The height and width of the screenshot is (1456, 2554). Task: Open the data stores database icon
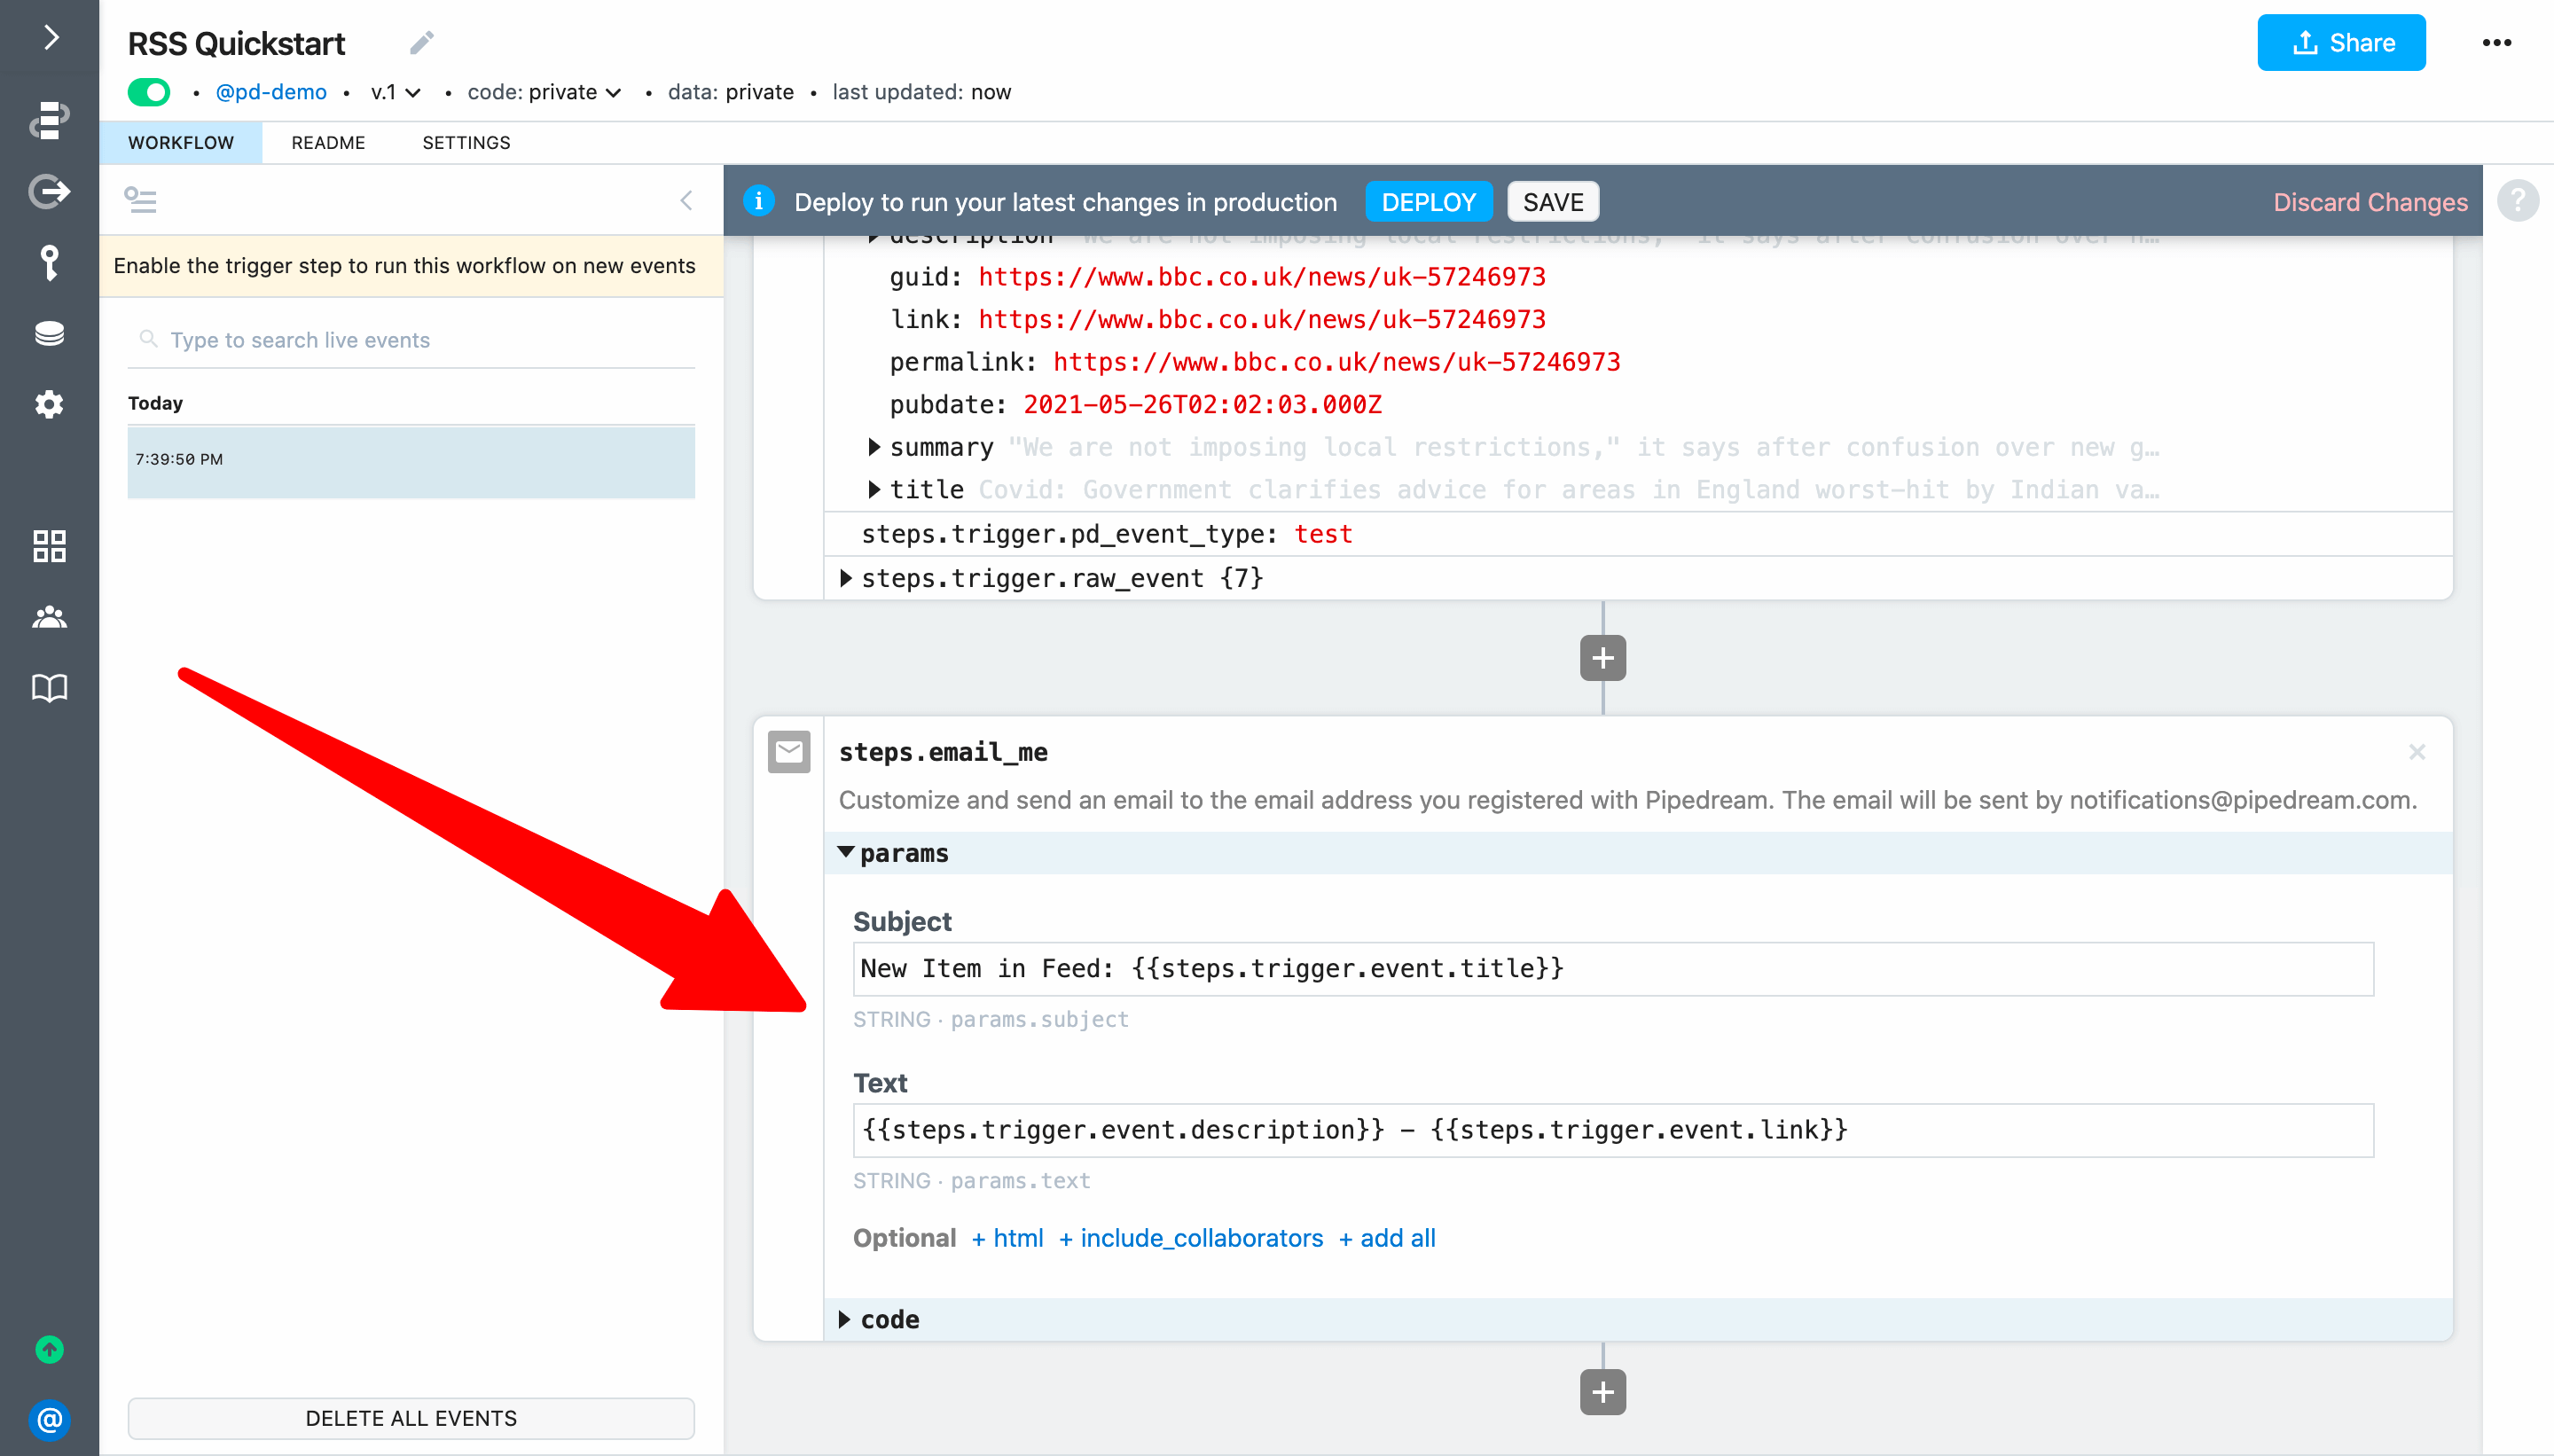[49, 333]
